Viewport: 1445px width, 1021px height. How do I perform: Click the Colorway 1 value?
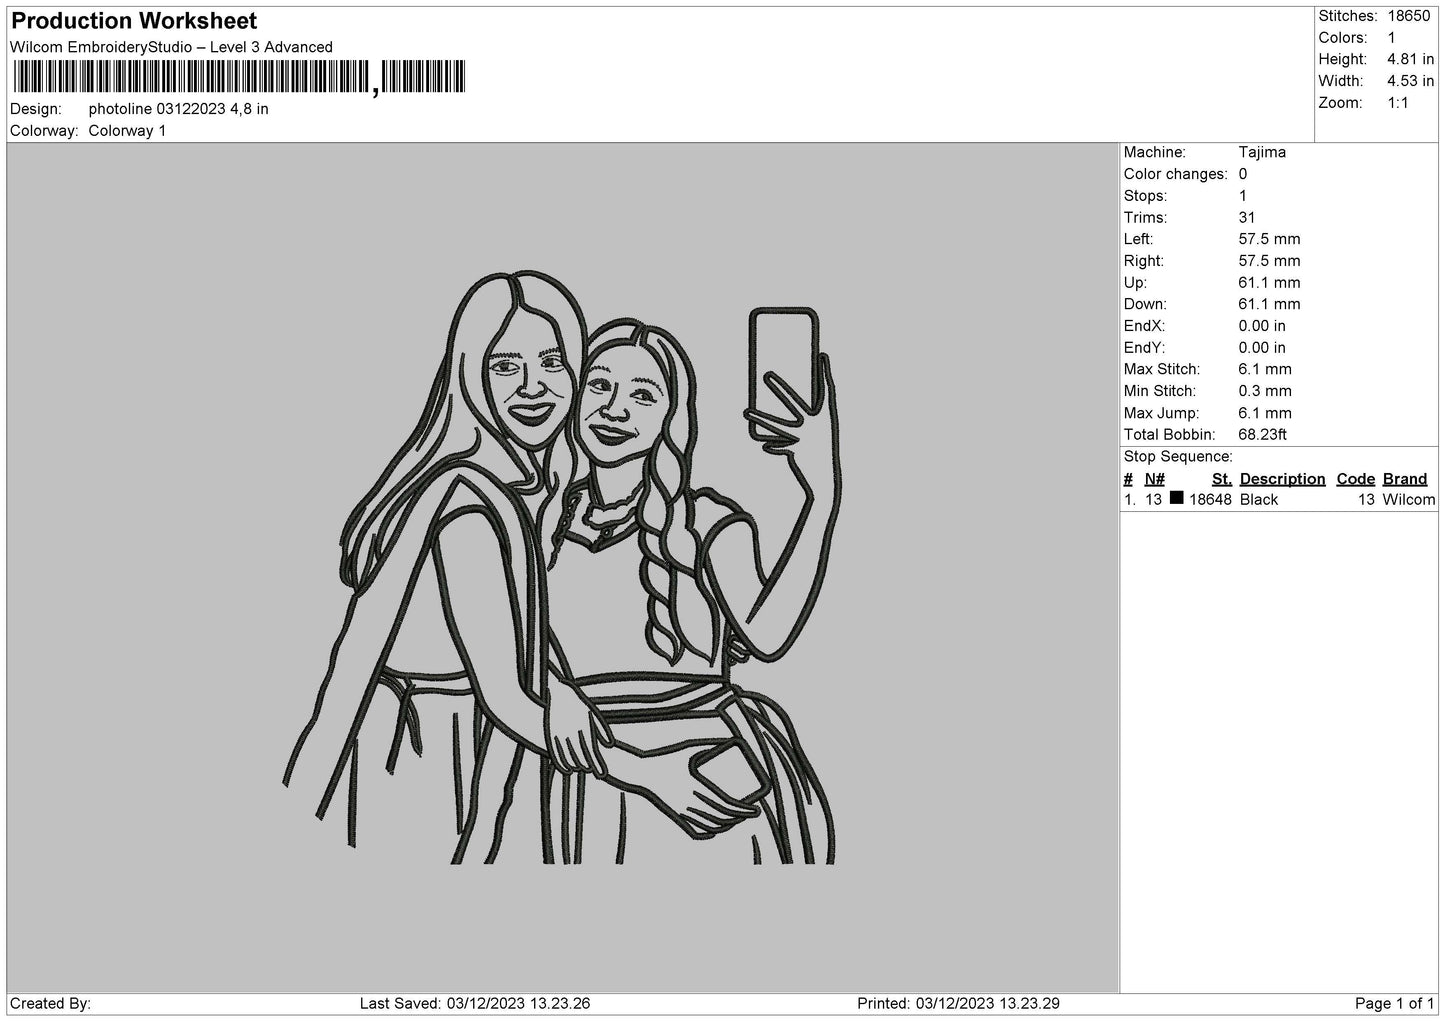pyautogui.click(x=127, y=131)
